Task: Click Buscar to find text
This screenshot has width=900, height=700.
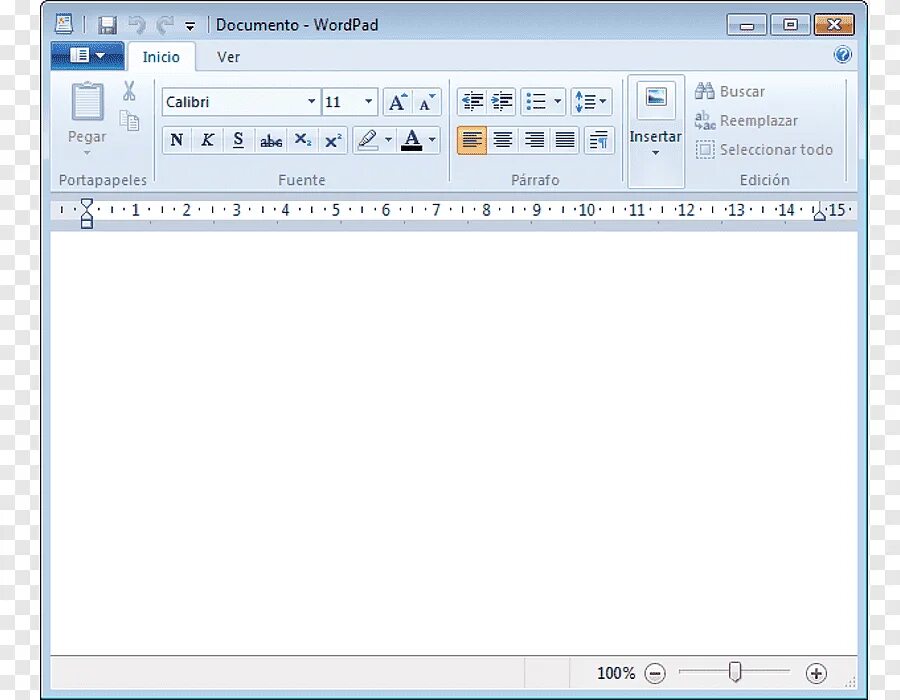Action: [x=730, y=91]
